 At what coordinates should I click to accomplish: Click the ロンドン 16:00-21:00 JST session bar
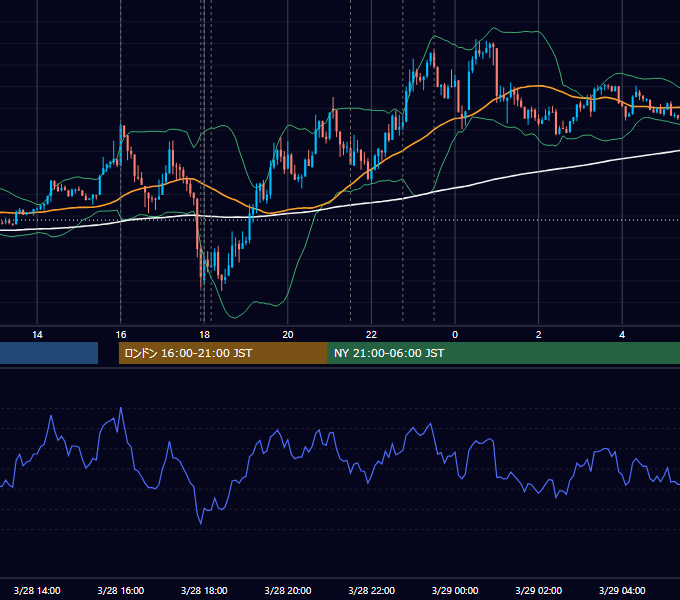pos(223,353)
